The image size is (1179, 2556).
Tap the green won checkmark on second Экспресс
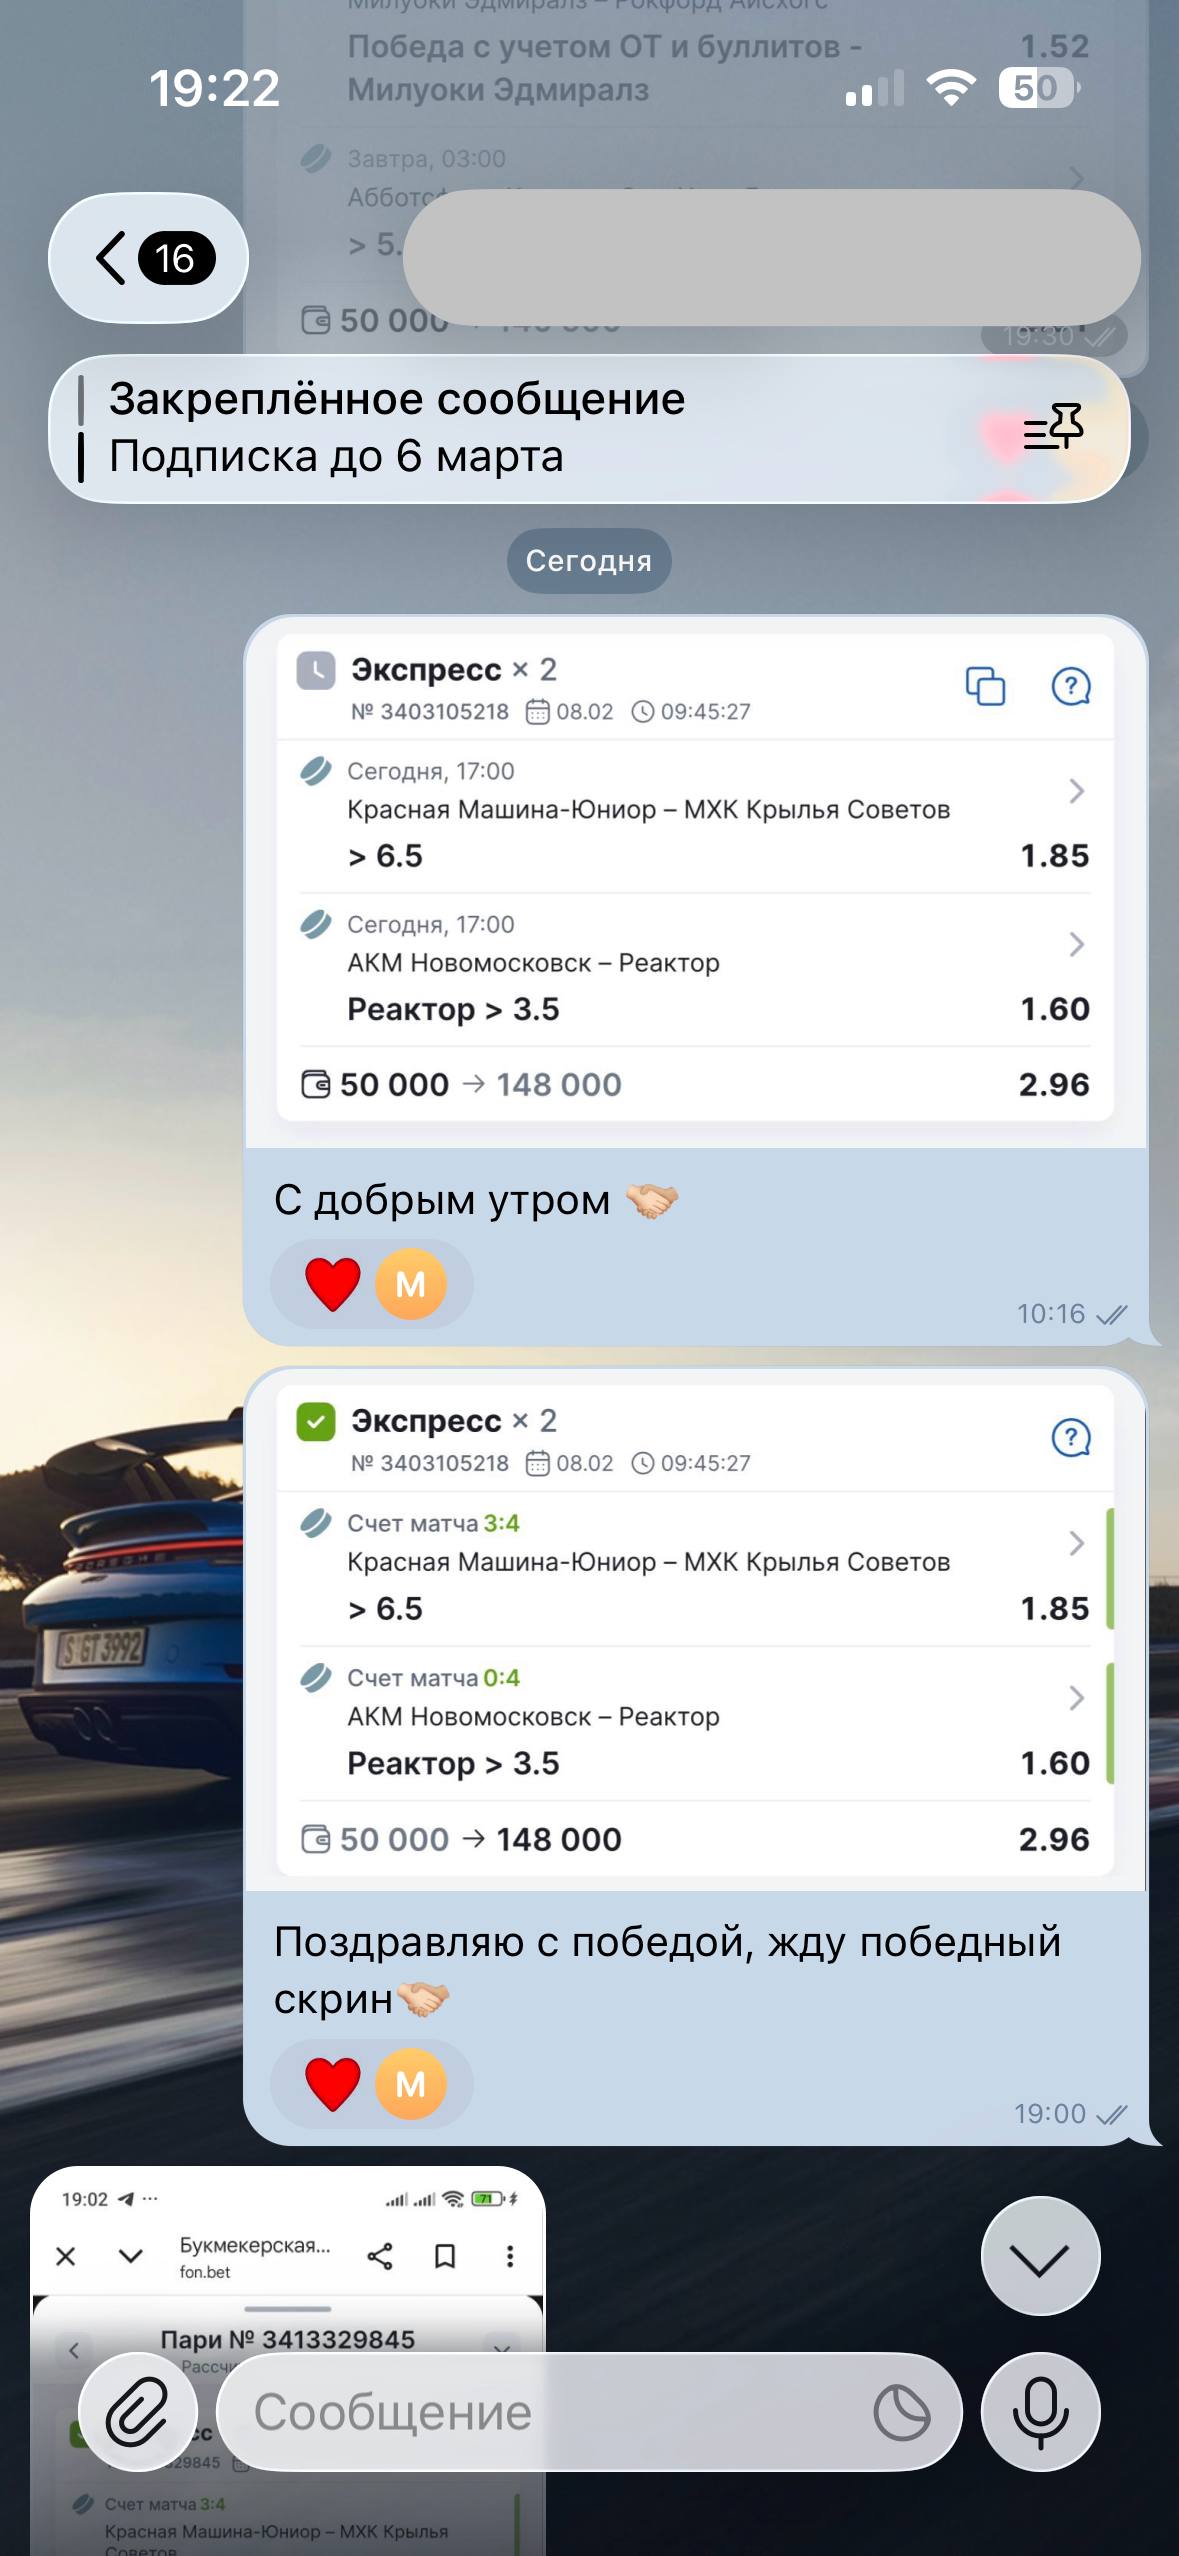(x=316, y=1422)
